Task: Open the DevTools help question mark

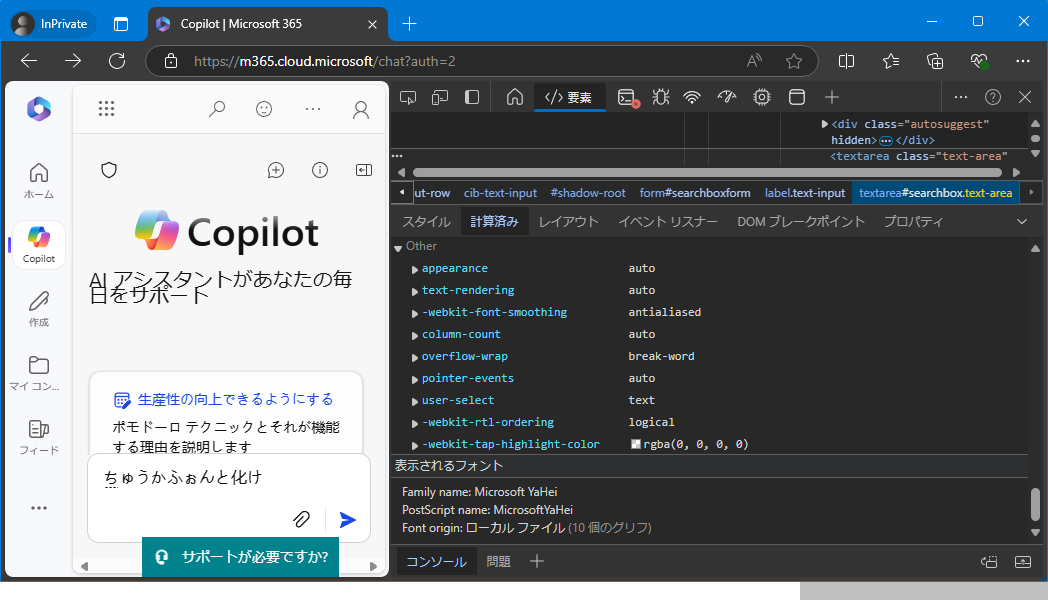Action: click(x=993, y=98)
